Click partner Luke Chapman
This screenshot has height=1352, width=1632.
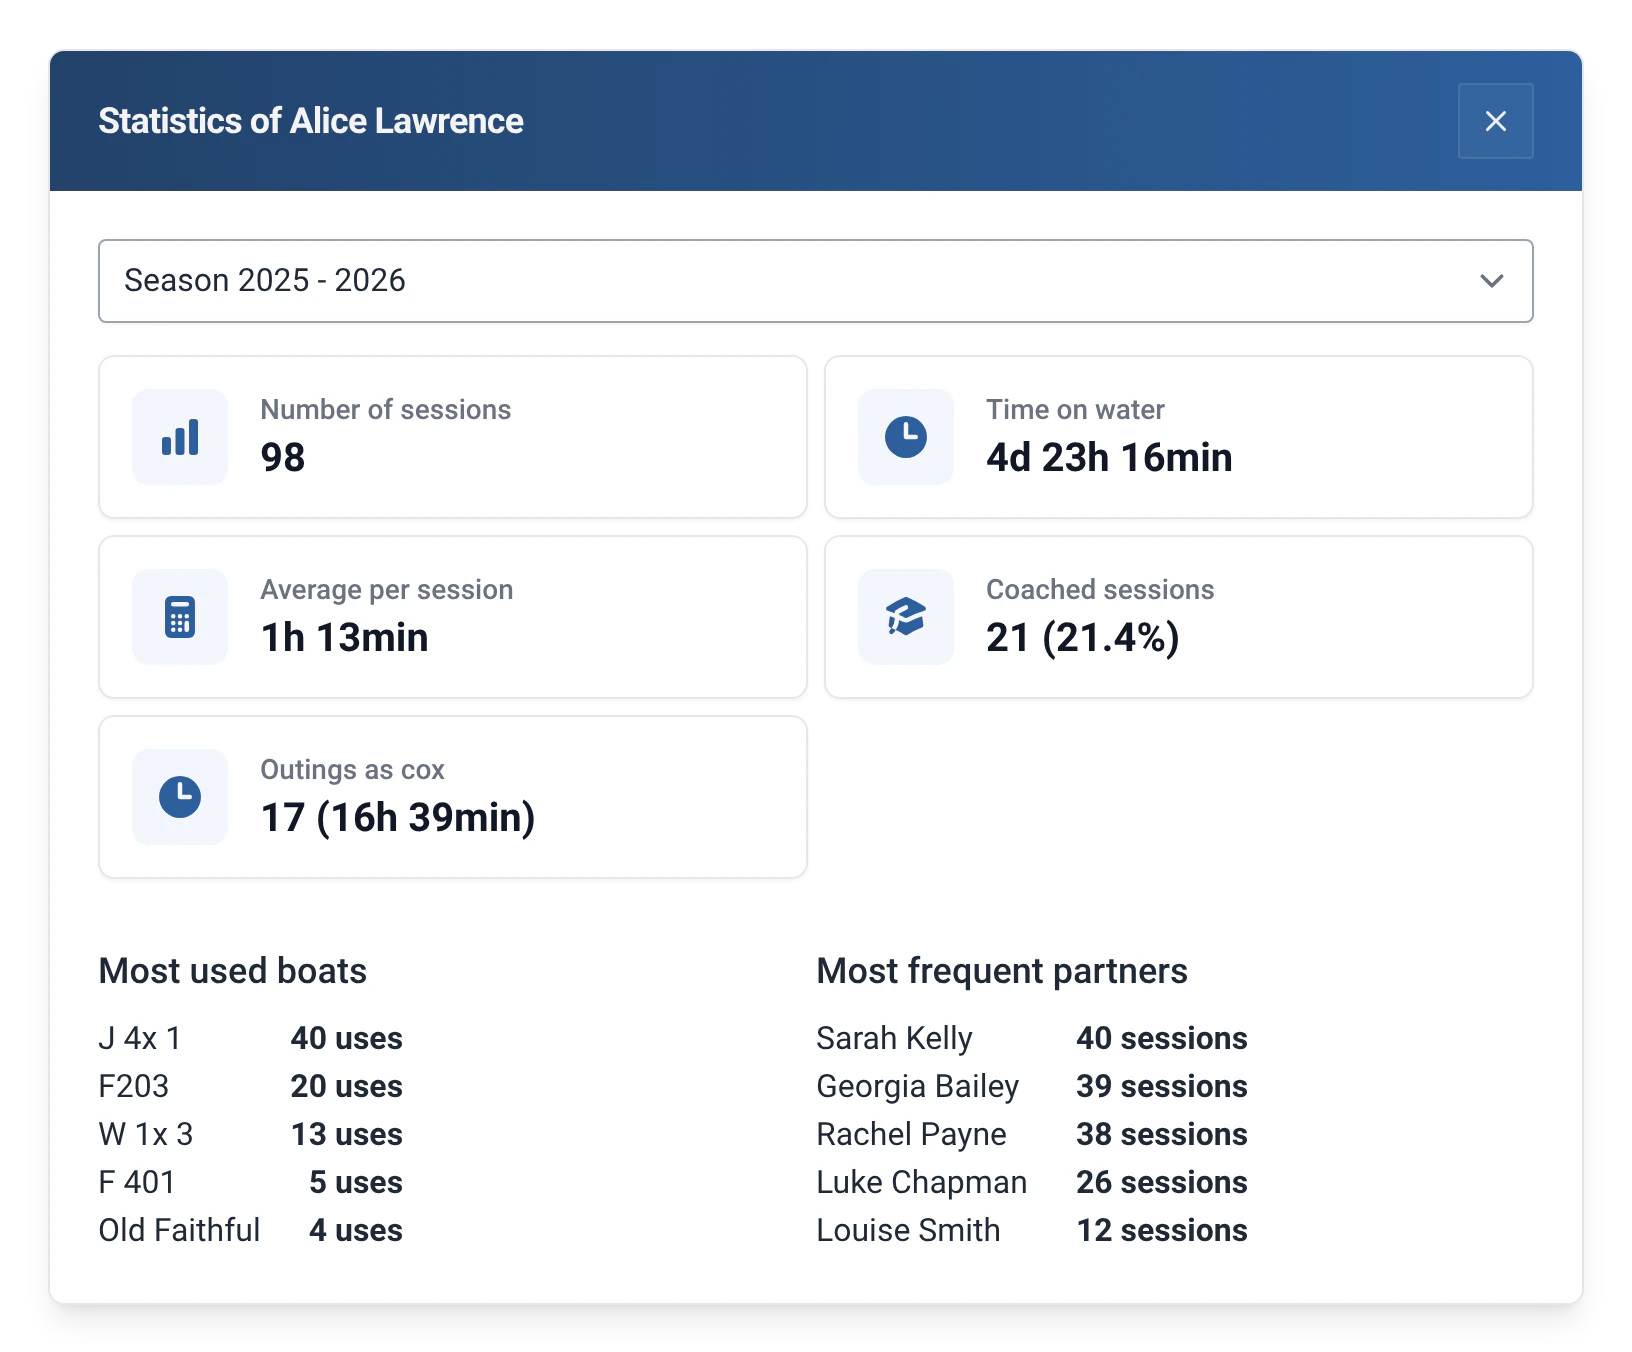[x=921, y=1182]
